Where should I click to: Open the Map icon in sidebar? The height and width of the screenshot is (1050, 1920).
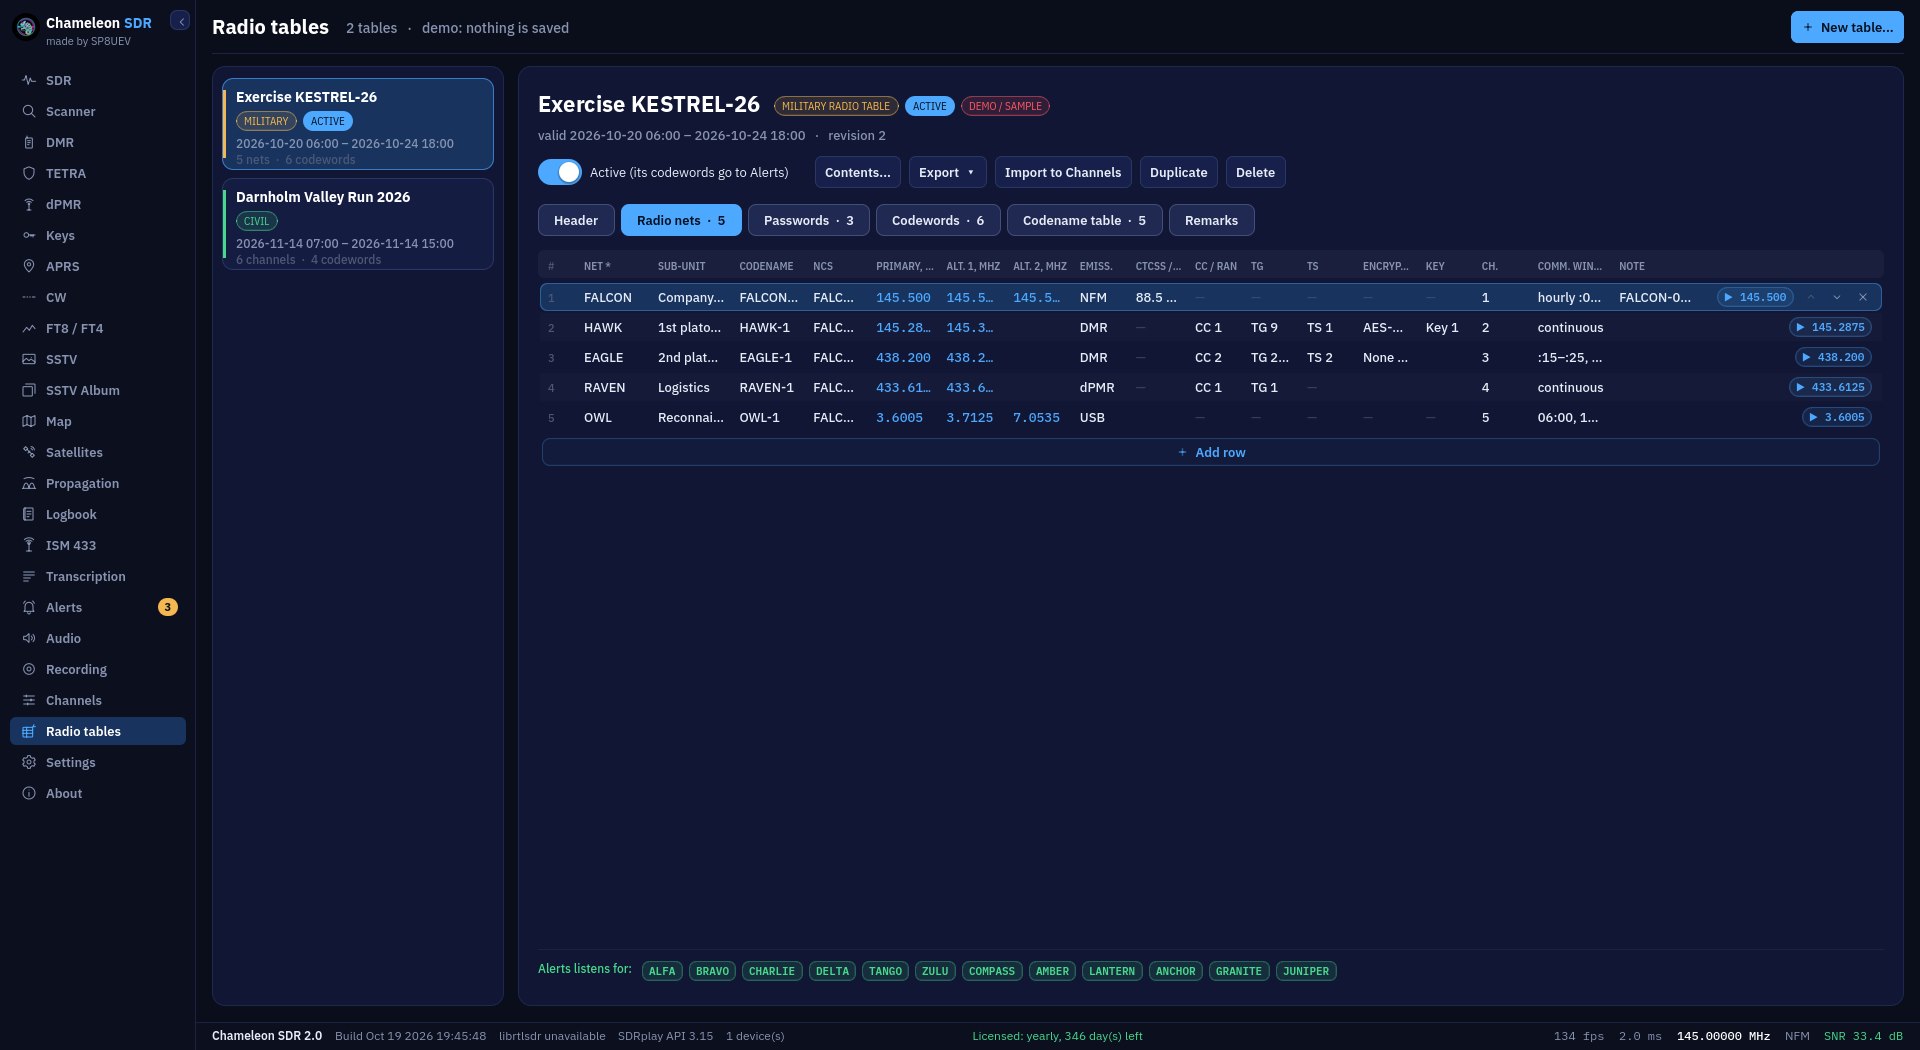click(x=29, y=421)
